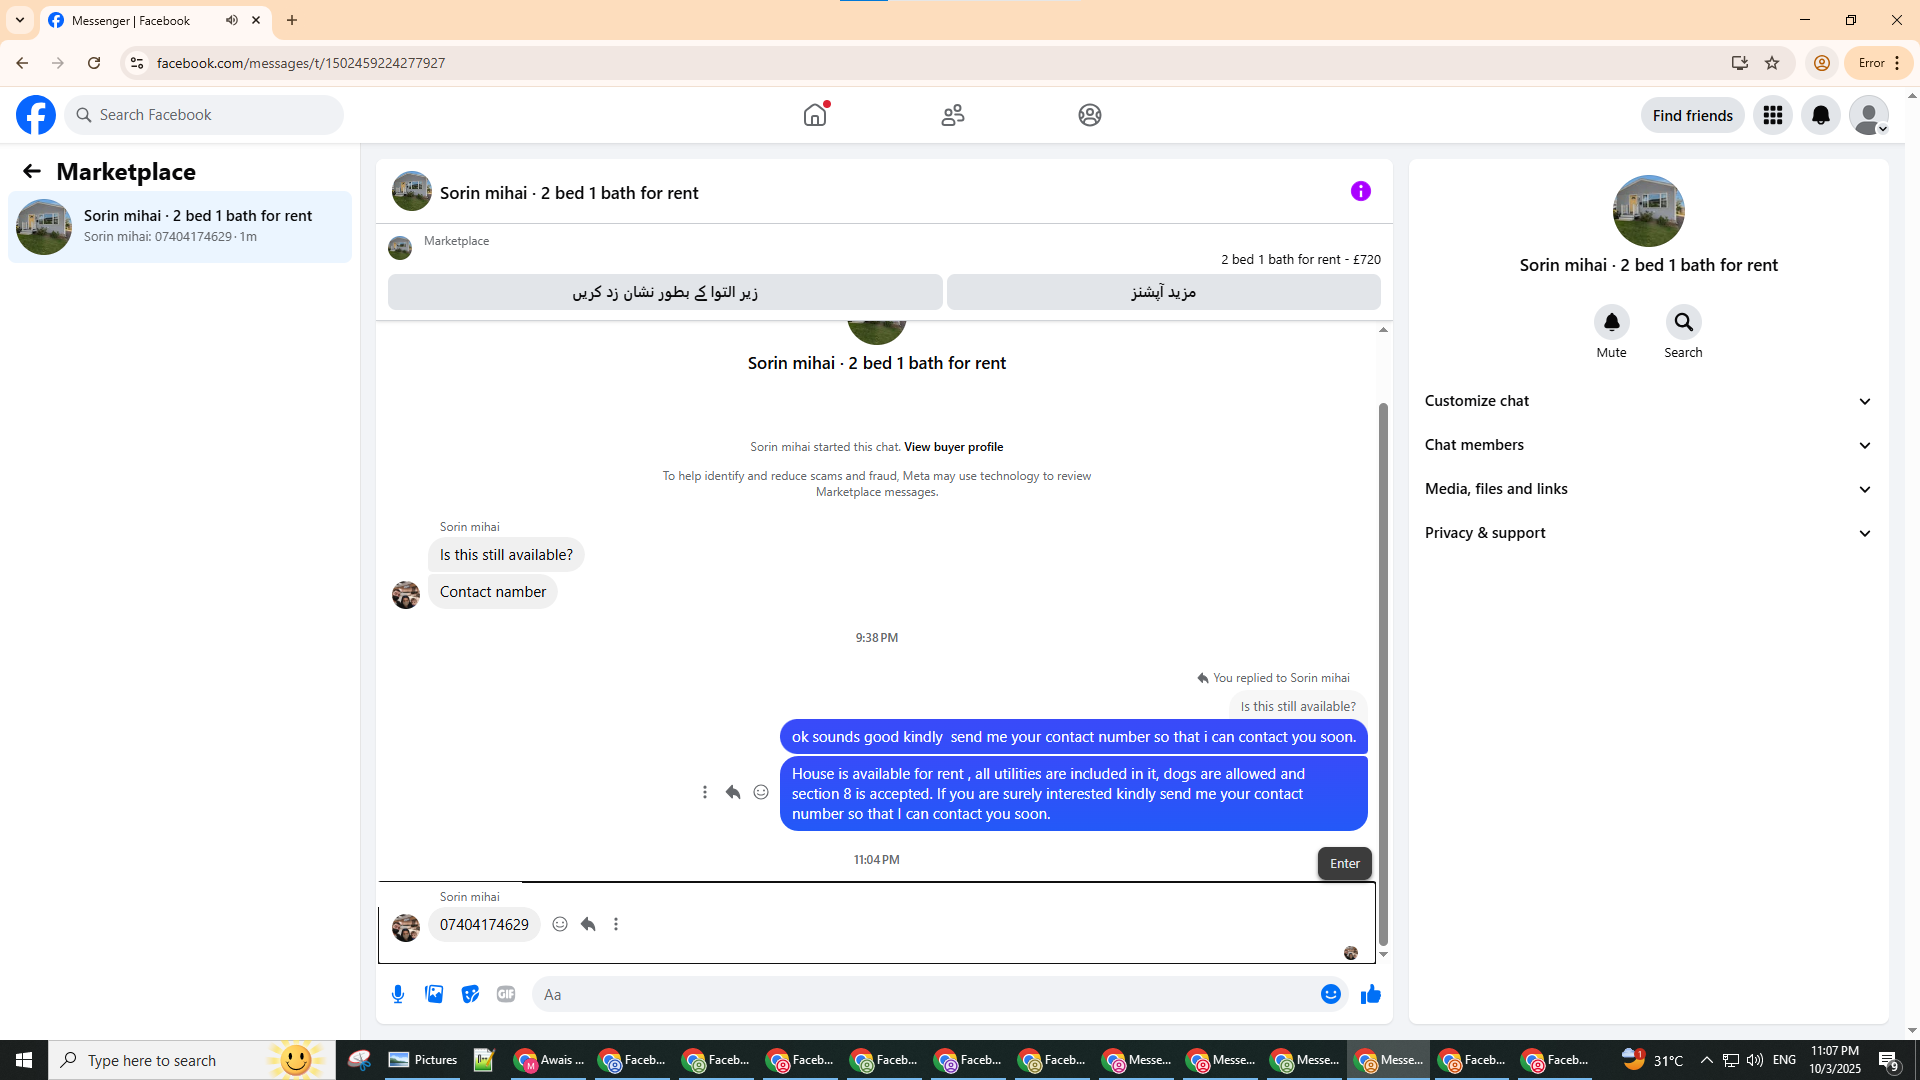This screenshot has height=1080, width=1920.
Task: Reload the page
Action: (x=94, y=63)
